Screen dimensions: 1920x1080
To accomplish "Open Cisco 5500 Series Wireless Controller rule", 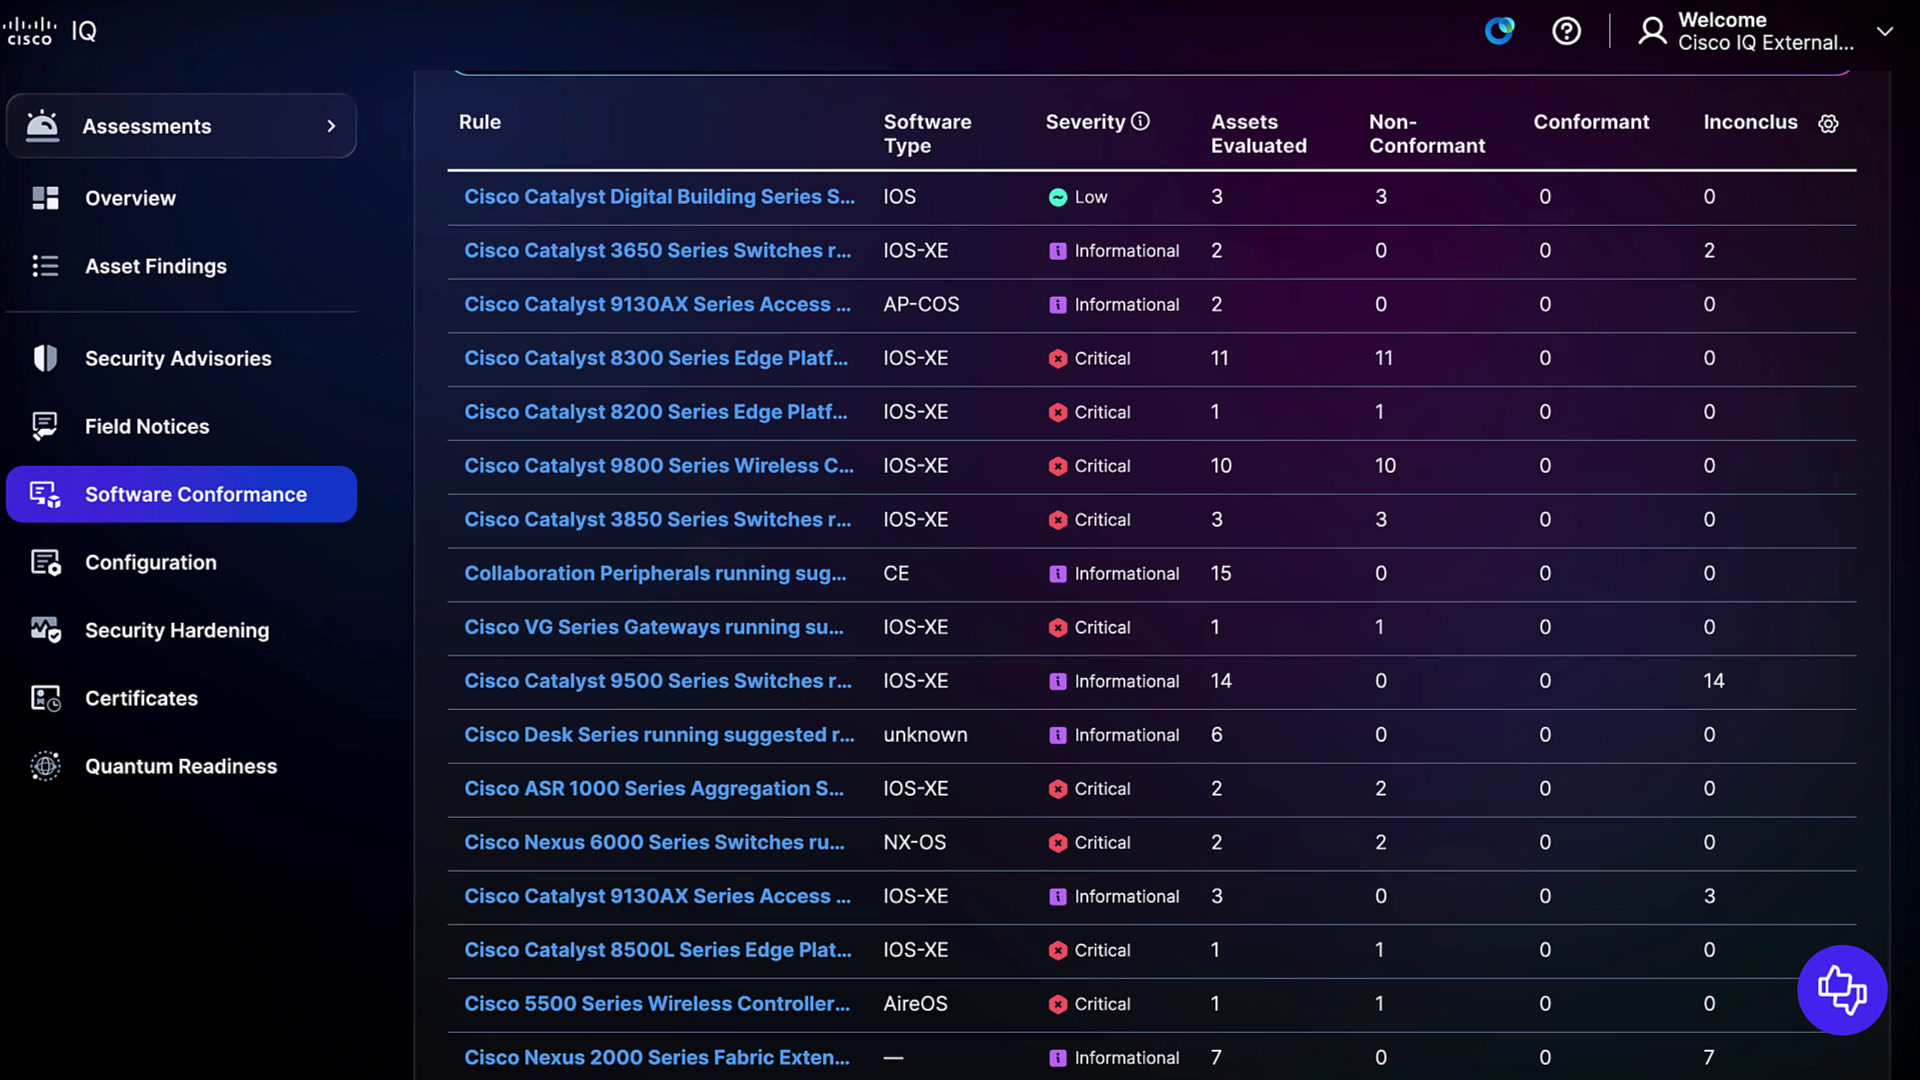I will point(657,1004).
